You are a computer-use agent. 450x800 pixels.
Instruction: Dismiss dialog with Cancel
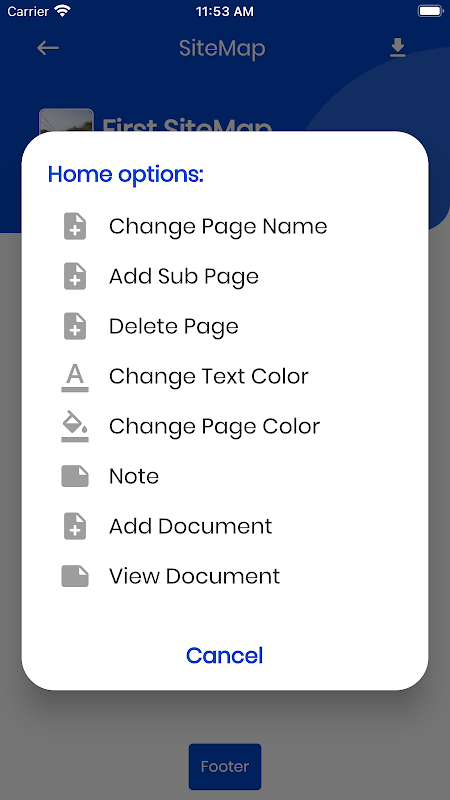coord(224,656)
